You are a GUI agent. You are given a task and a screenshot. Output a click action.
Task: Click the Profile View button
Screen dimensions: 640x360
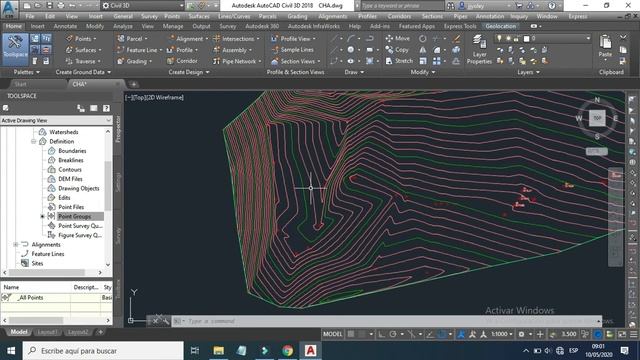(293, 39)
